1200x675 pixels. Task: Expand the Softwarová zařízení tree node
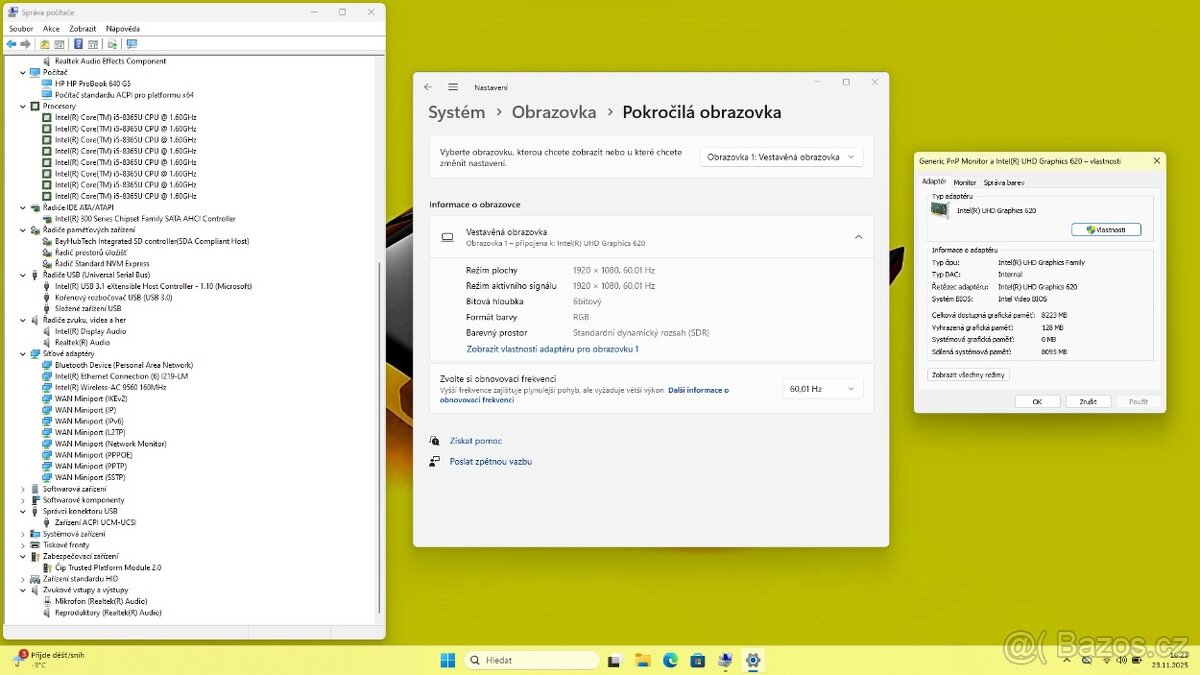pyautogui.click(x=23, y=489)
